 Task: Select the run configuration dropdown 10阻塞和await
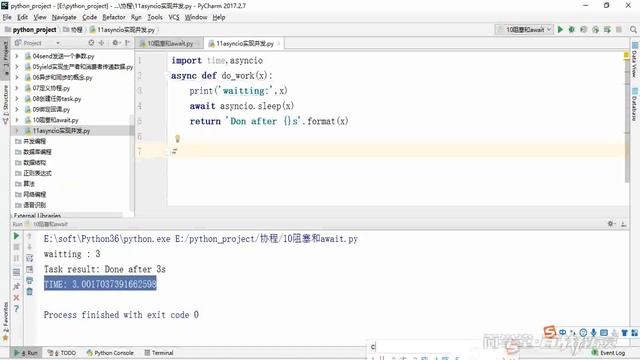click(524, 29)
